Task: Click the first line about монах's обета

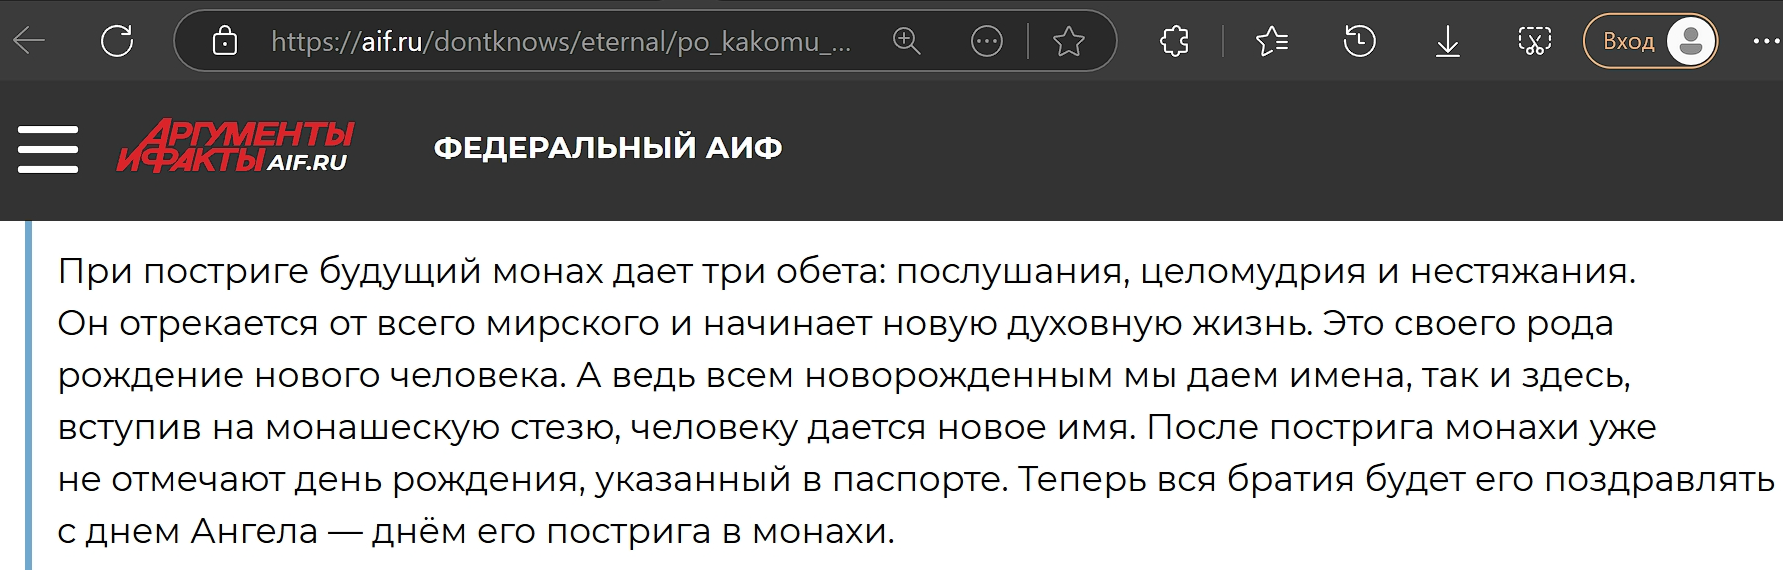Action: [x=846, y=271]
